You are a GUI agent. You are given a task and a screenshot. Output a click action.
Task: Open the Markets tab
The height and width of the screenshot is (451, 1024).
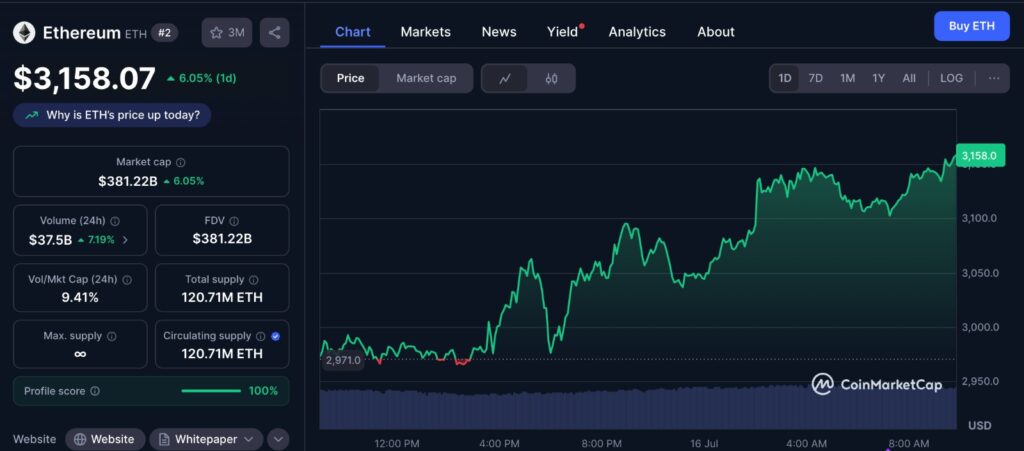click(426, 32)
